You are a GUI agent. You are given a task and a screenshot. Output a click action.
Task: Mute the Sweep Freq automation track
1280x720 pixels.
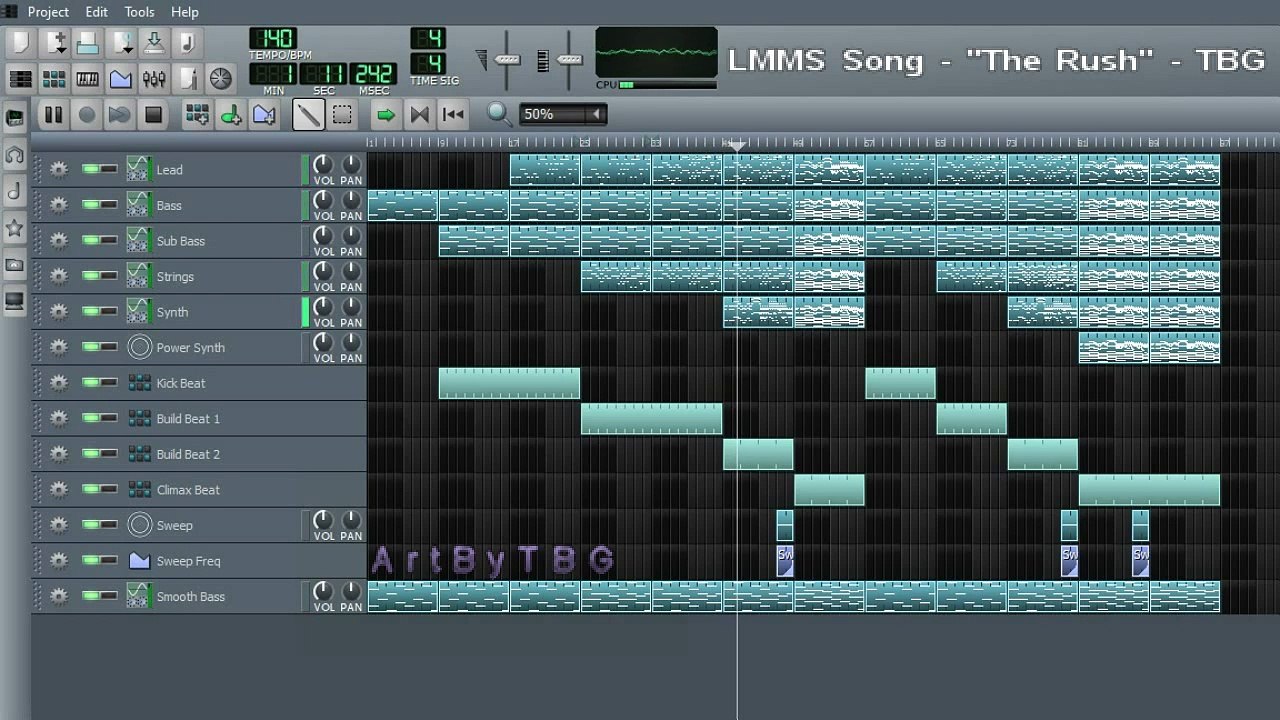91,561
